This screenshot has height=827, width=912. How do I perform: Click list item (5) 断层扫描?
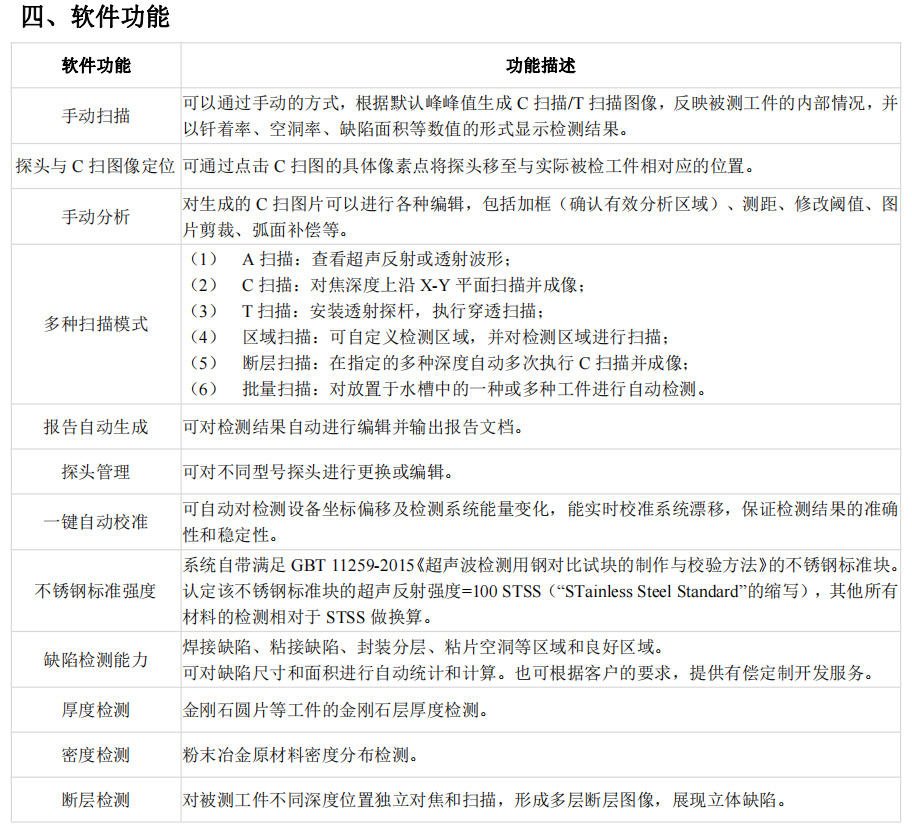[x=439, y=363]
